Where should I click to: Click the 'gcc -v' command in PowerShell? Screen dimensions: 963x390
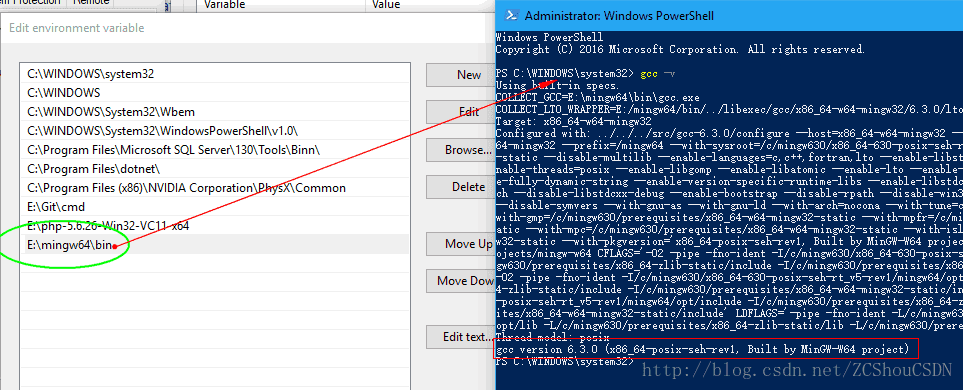pos(658,74)
